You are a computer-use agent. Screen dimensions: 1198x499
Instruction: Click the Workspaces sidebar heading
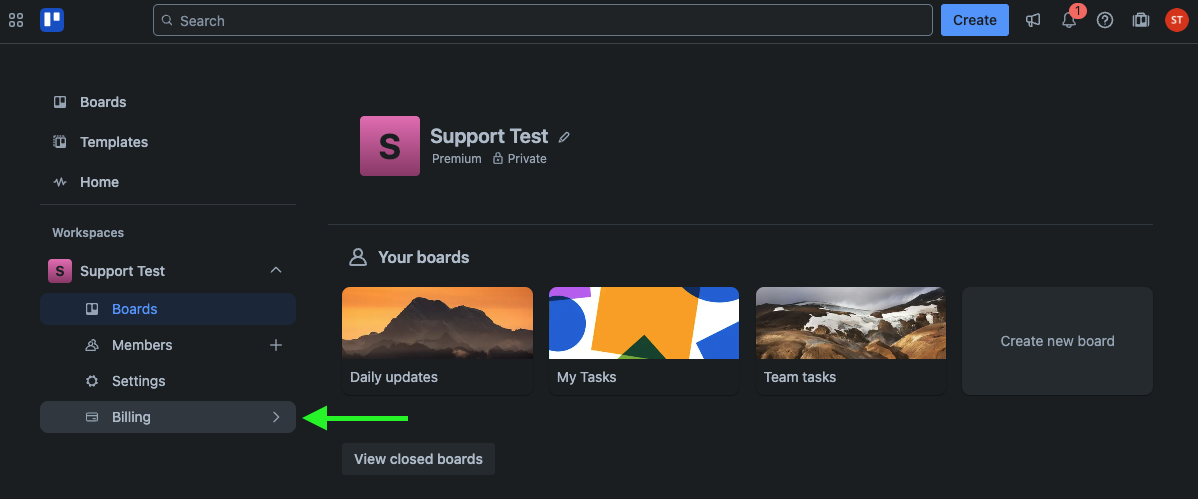[88, 232]
